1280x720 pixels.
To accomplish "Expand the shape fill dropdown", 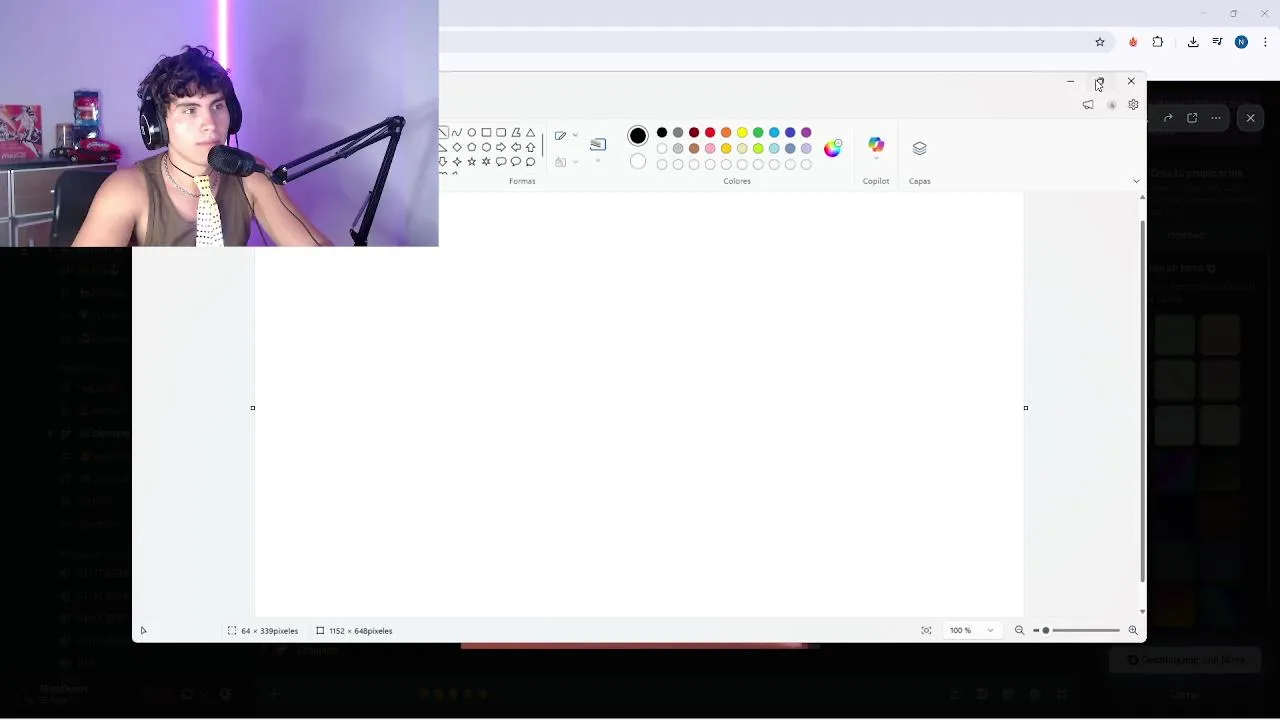I will click(x=575, y=161).
